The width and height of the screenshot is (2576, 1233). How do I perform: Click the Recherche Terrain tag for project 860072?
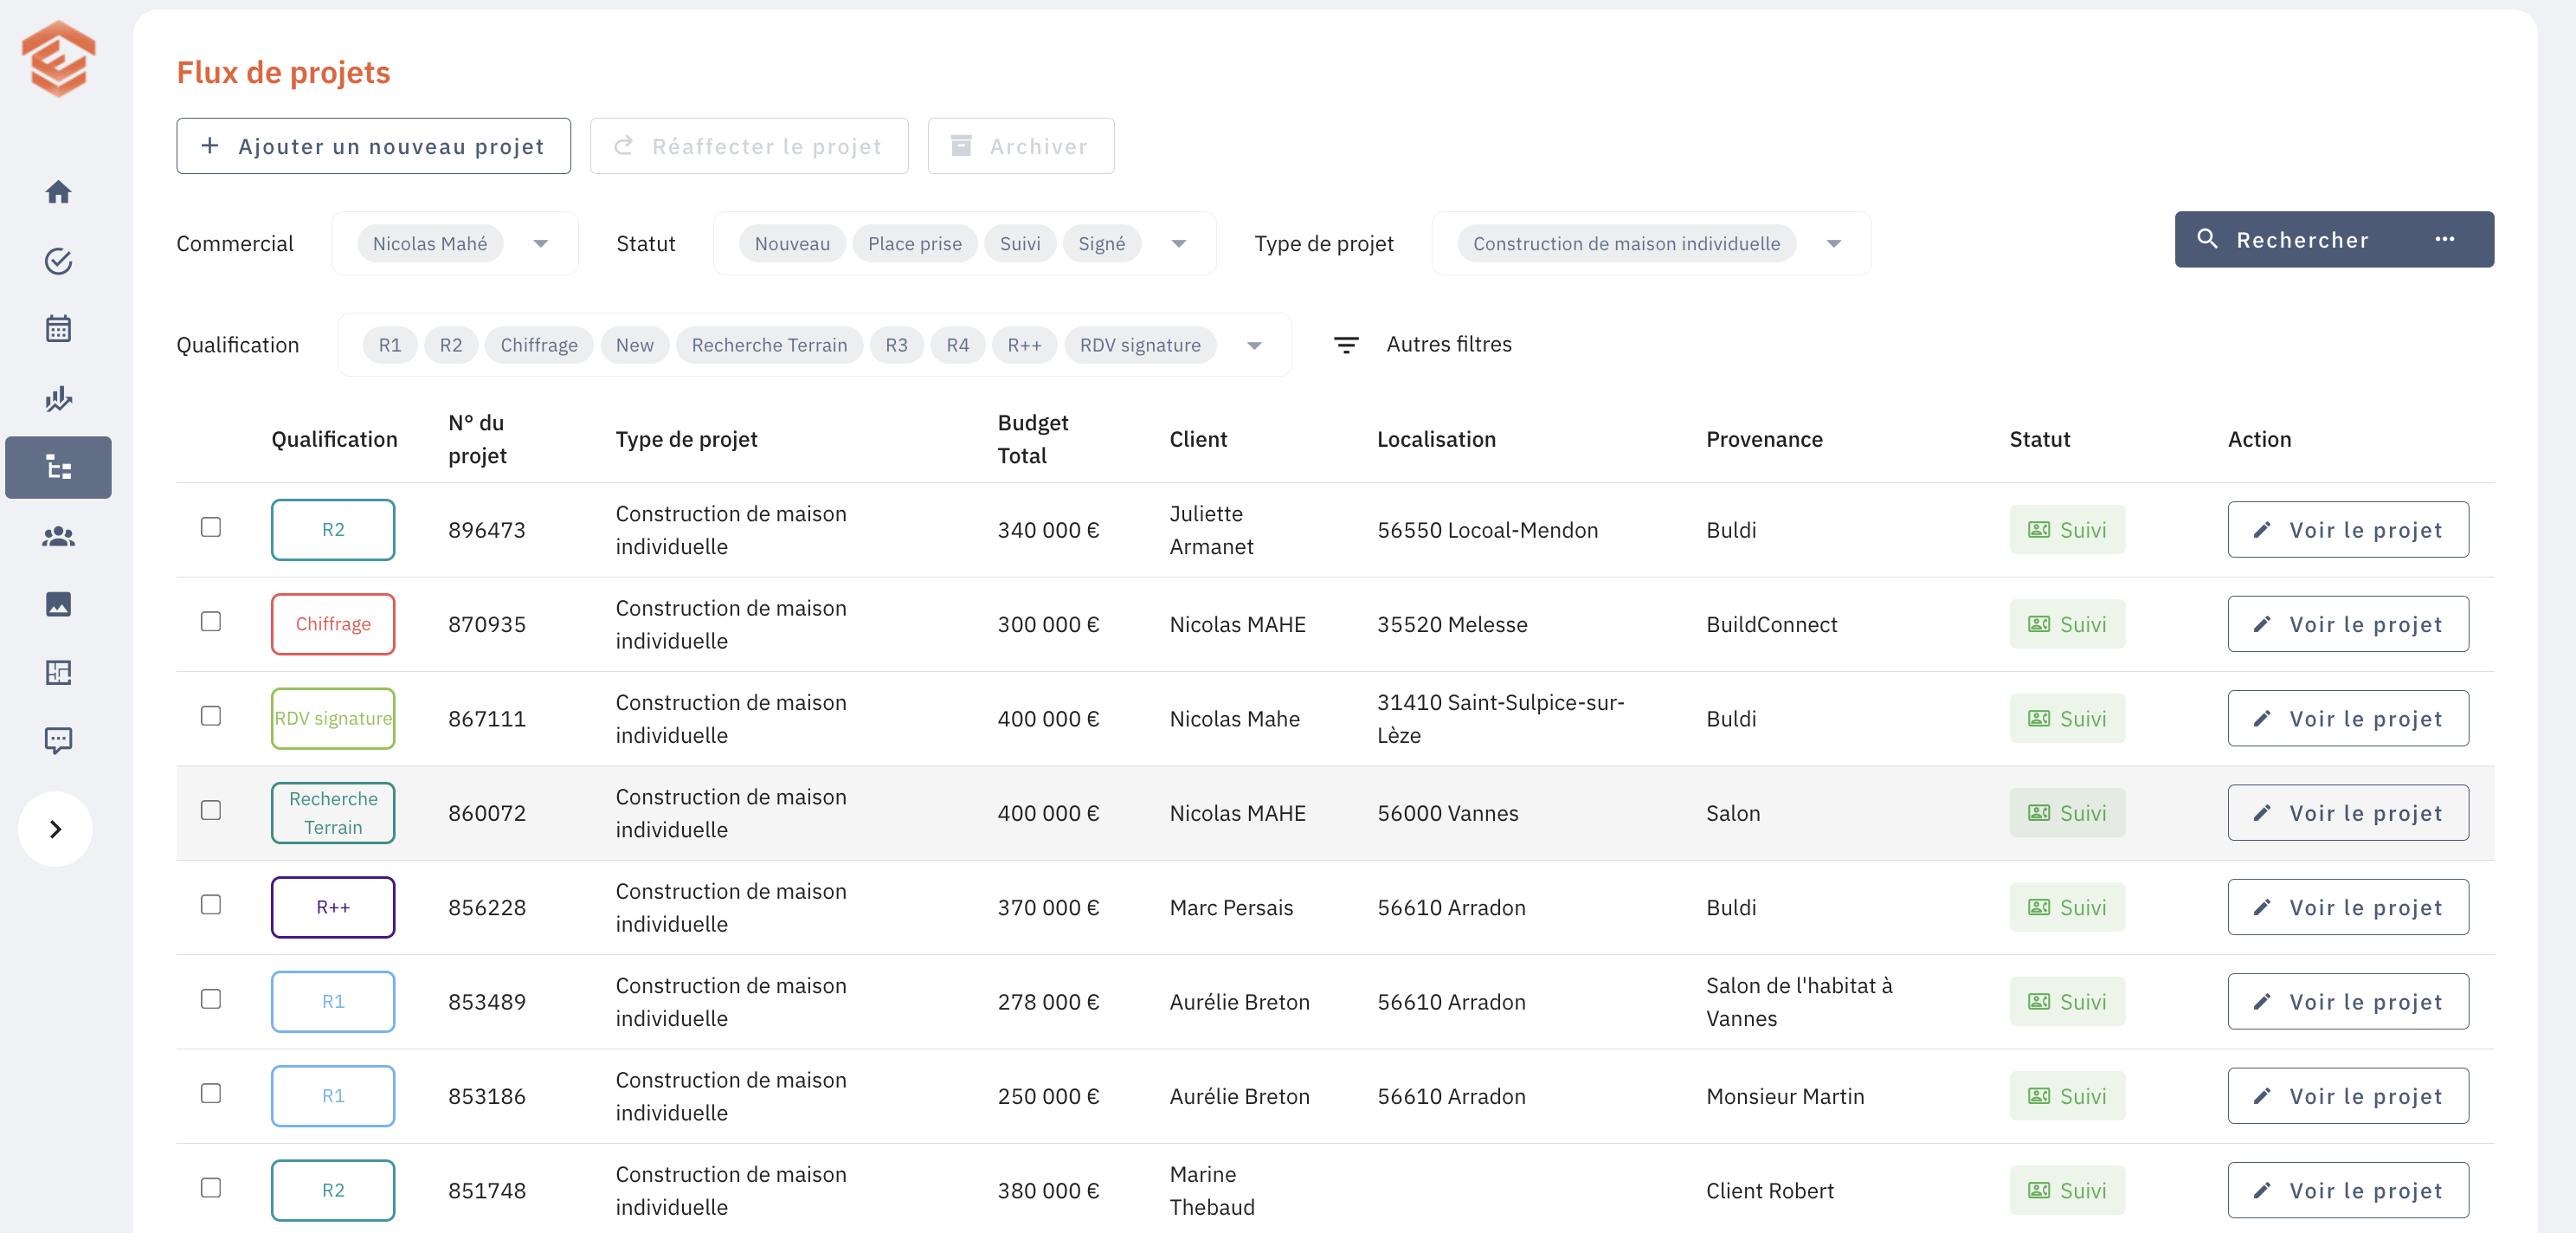pyautogui.click(x=333, y=813)
